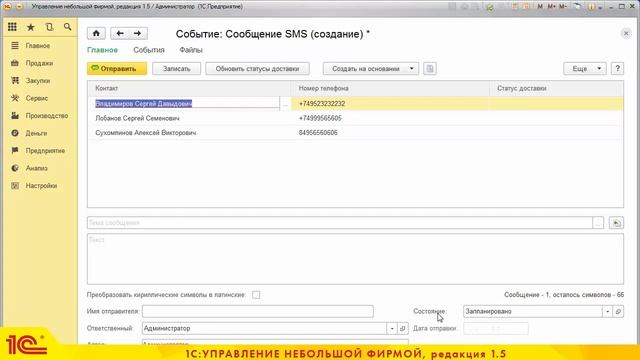Close the Событие form tab

[x=626, y=33]
